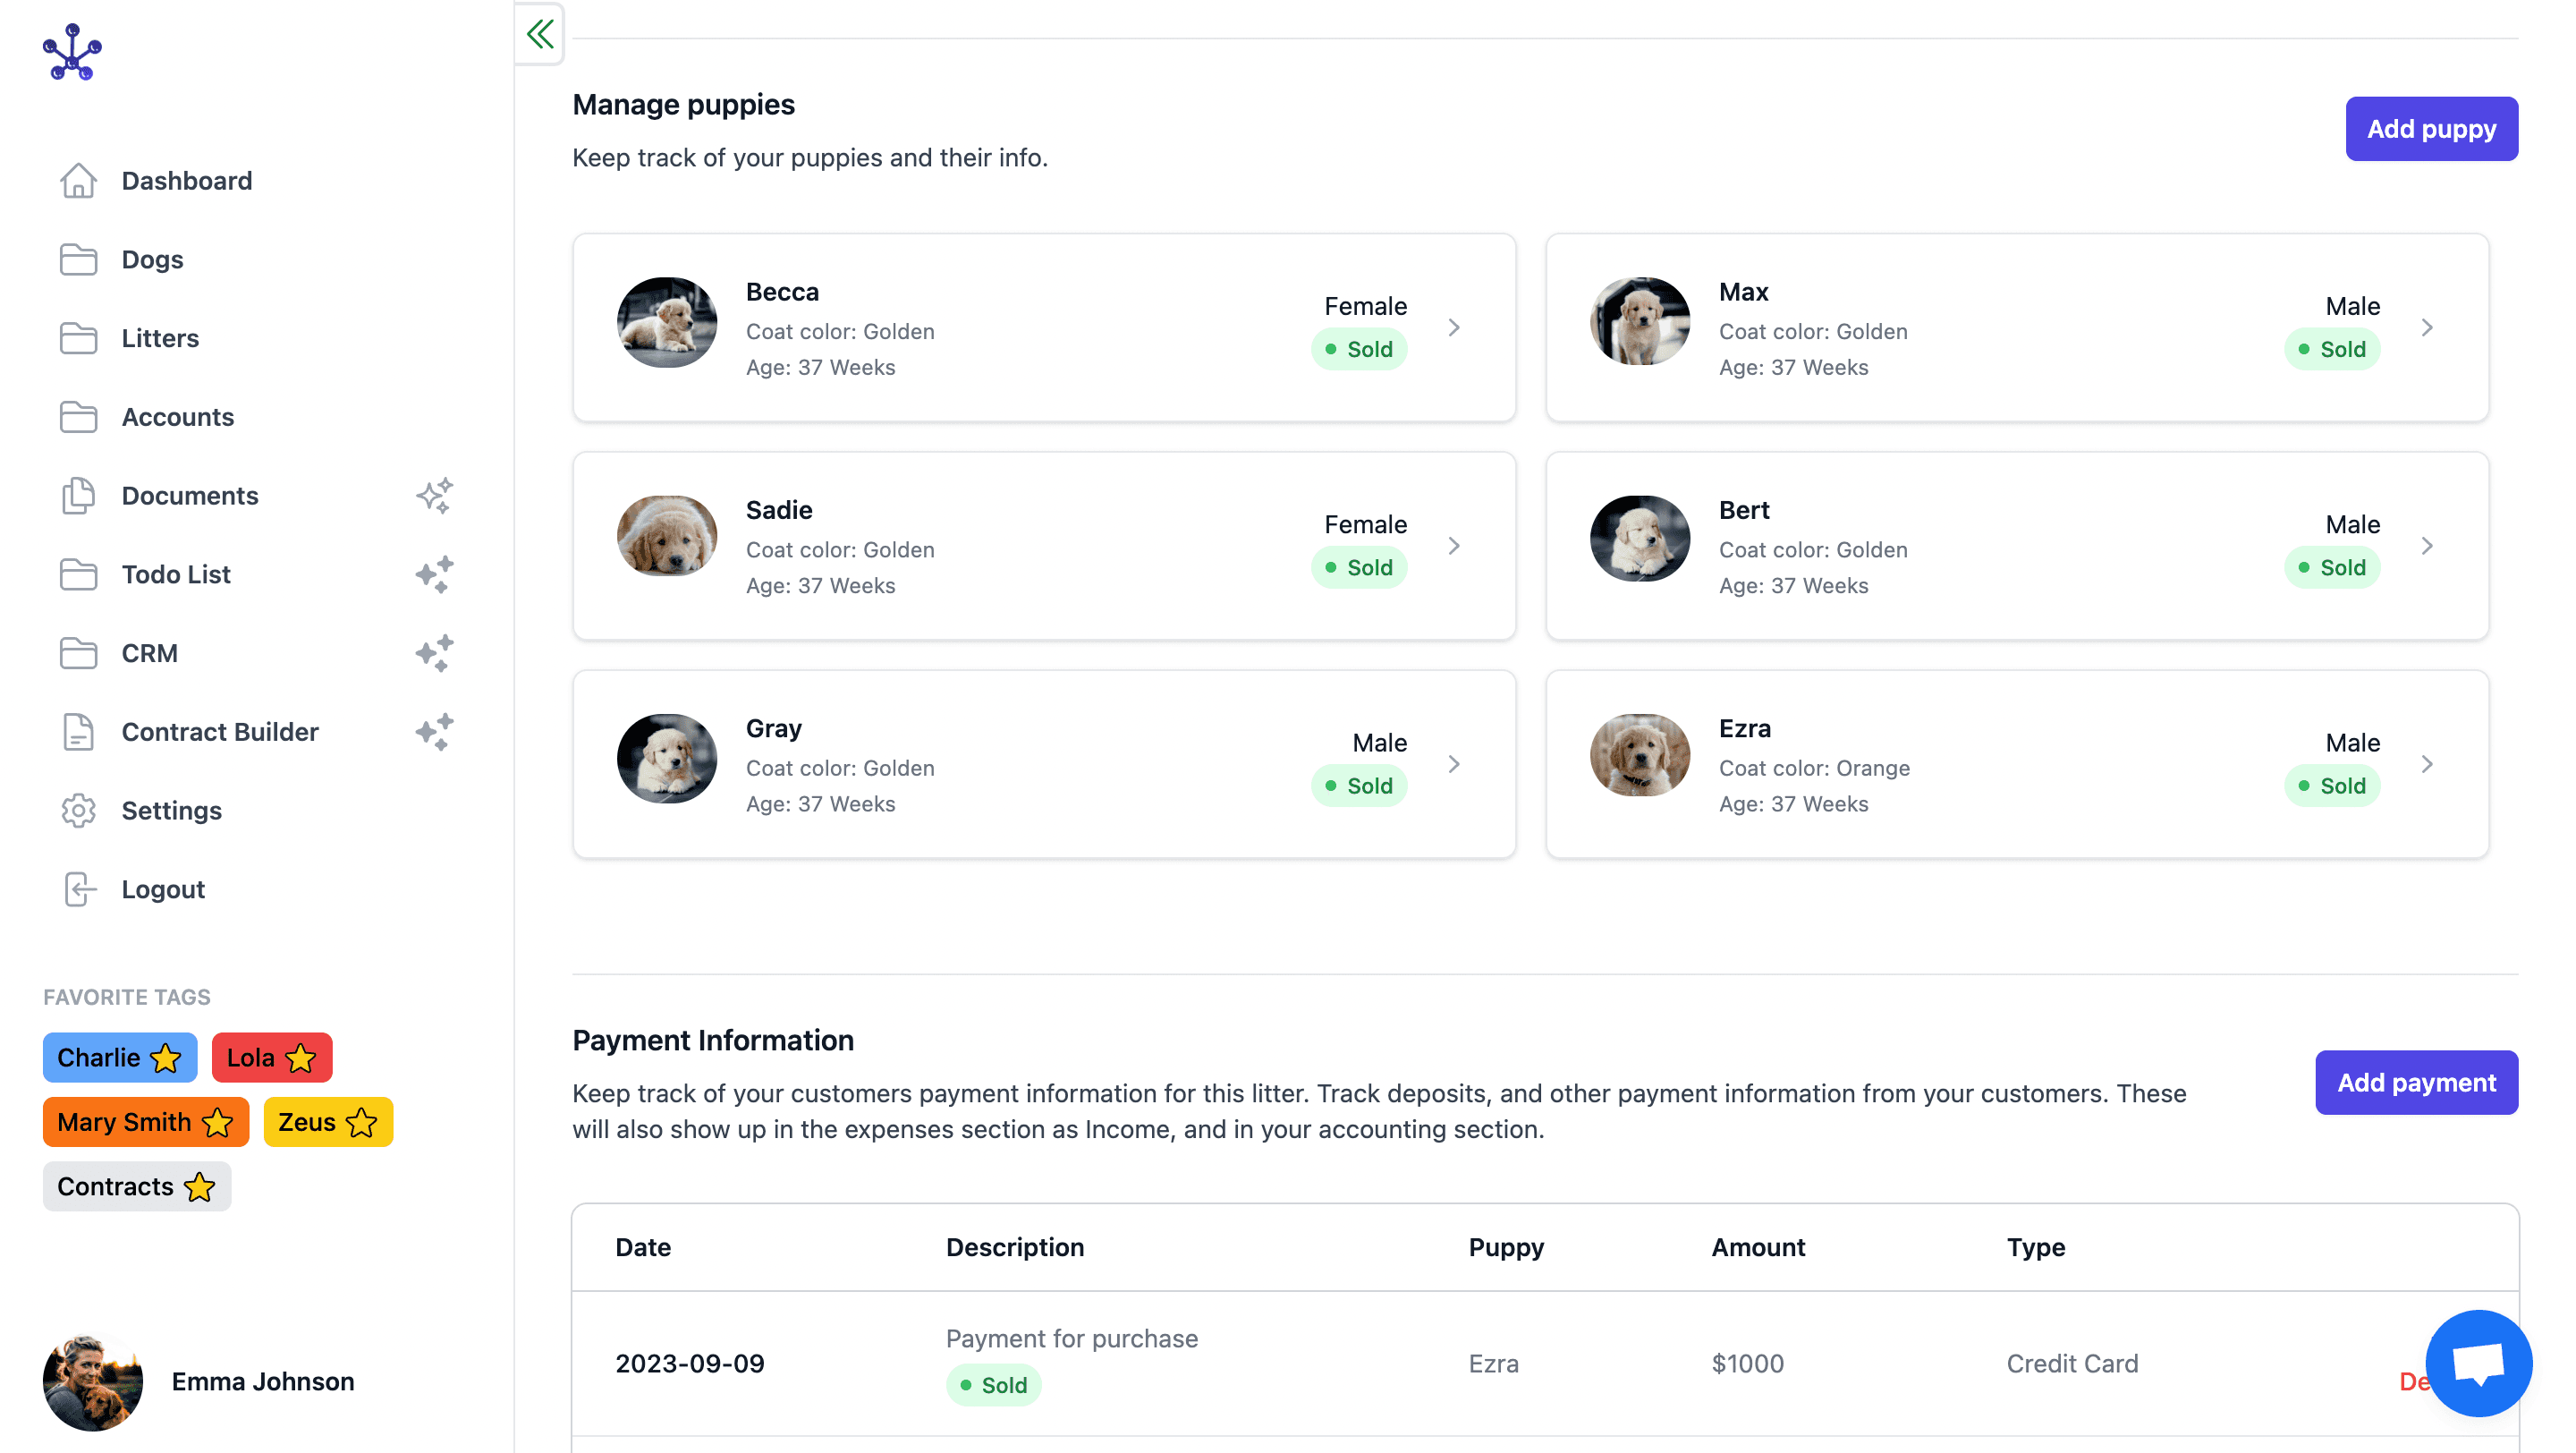The height and width of the screenshot is (1453, 2576).
Task: Click the Settings gear icon
Action: 79,811
